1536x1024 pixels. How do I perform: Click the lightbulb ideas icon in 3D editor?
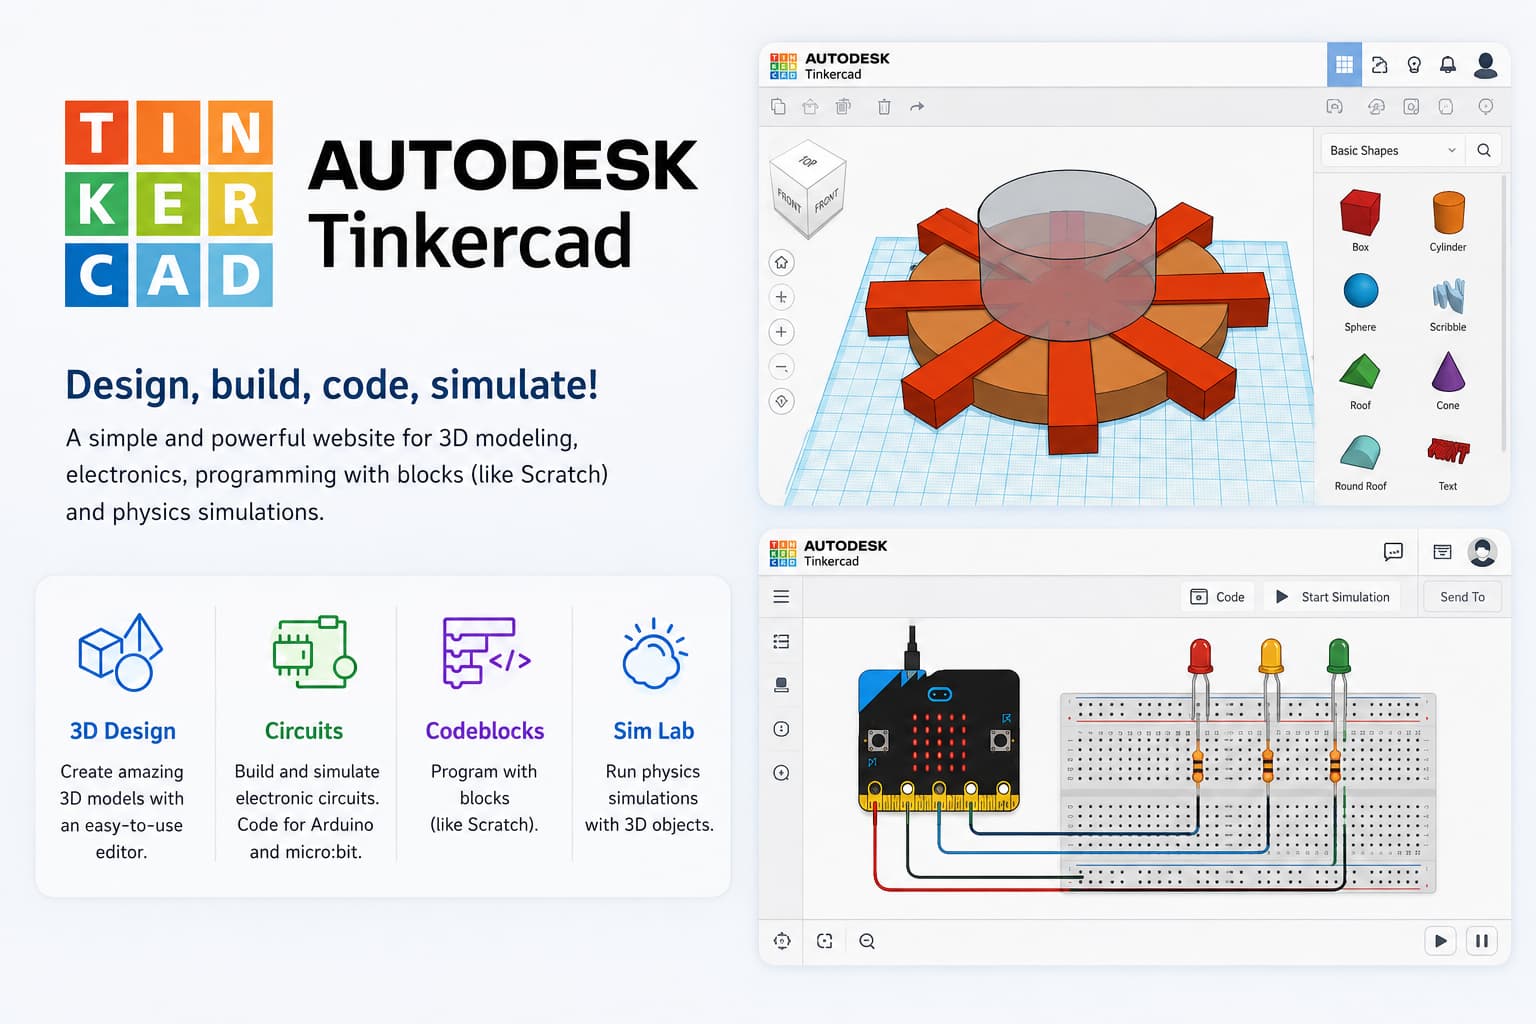1414,65
